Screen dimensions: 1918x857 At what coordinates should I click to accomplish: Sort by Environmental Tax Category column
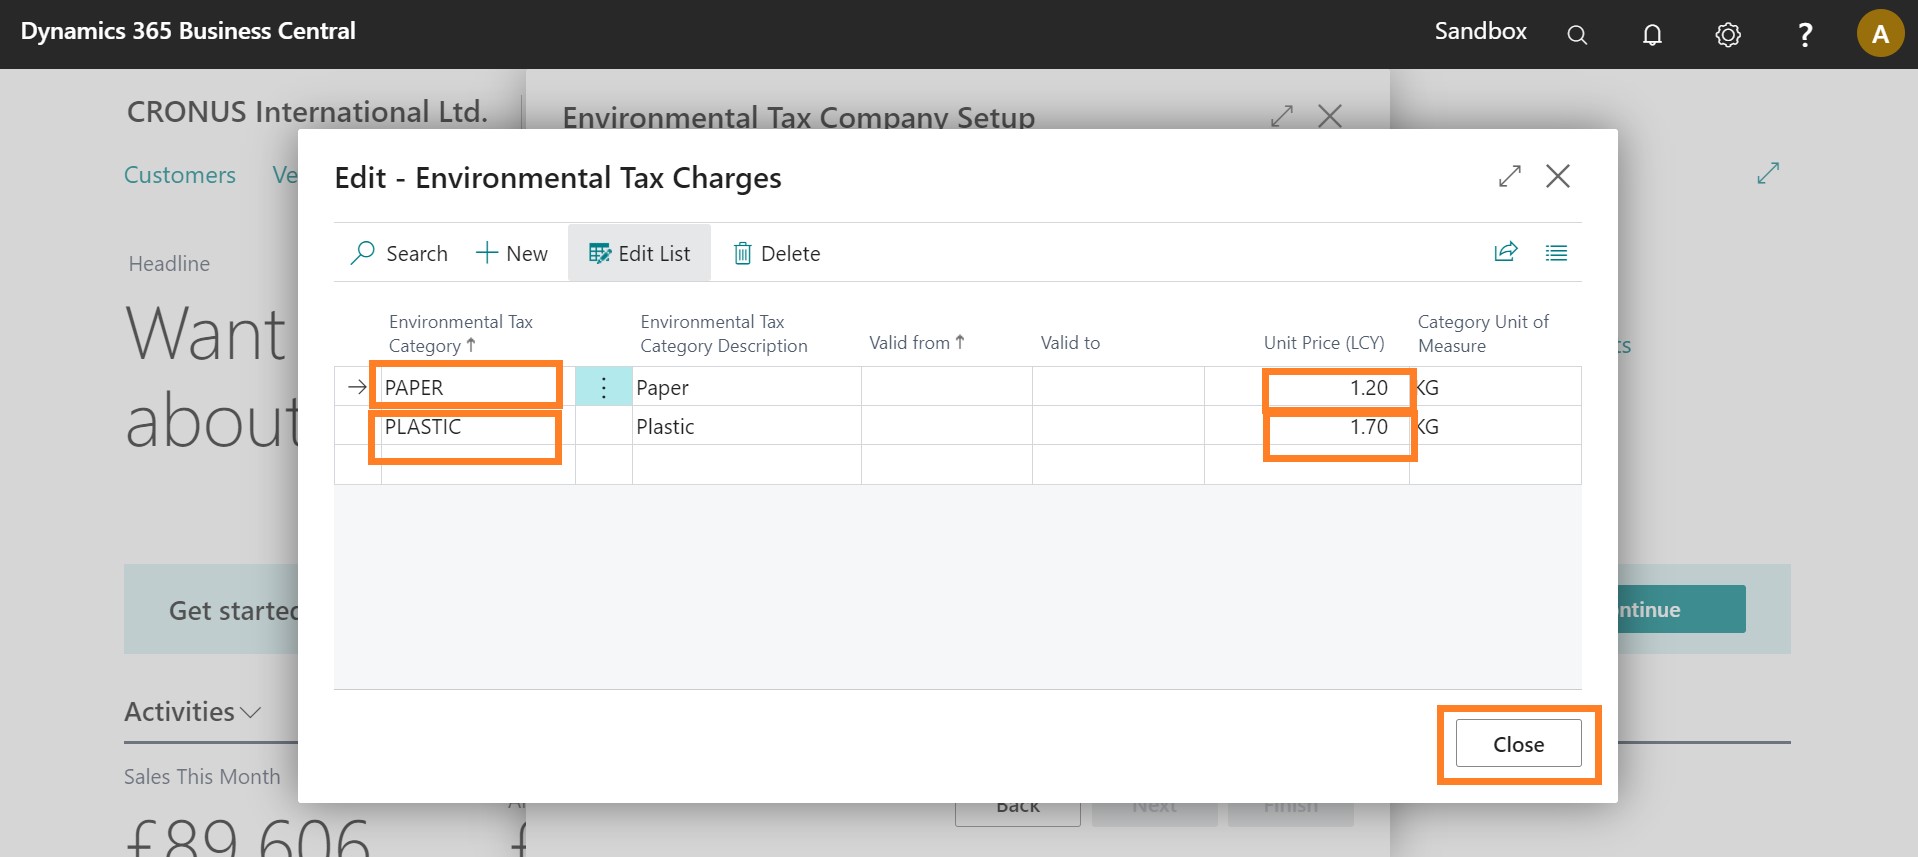pos(460,334)
